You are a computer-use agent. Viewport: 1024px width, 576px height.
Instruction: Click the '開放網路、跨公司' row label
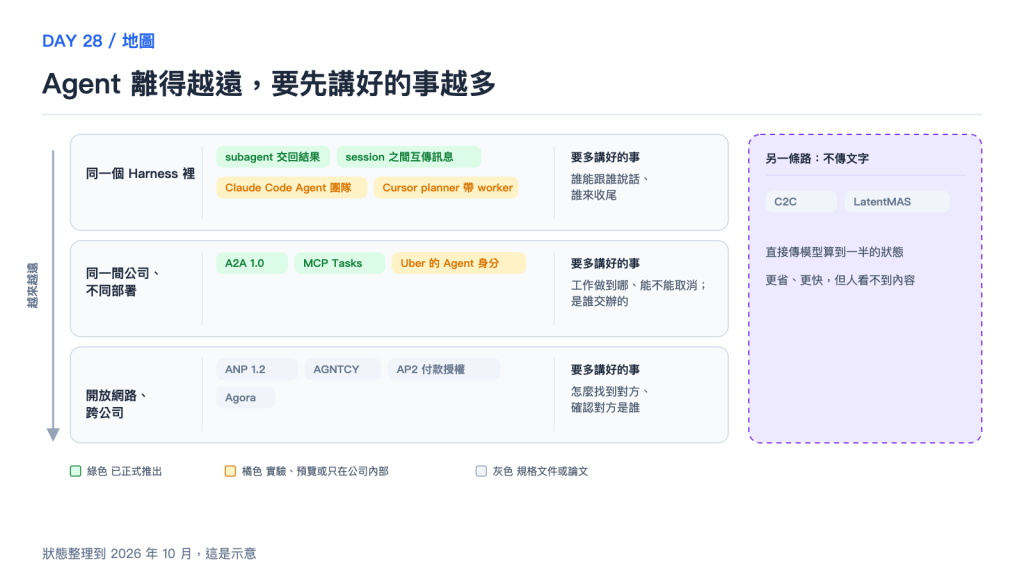[116, 404]
